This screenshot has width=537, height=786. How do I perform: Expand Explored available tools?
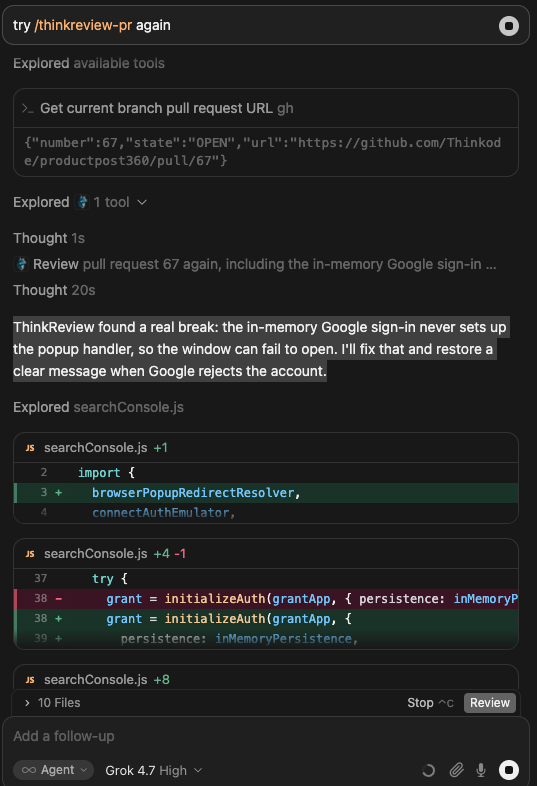tap(89, 63)
